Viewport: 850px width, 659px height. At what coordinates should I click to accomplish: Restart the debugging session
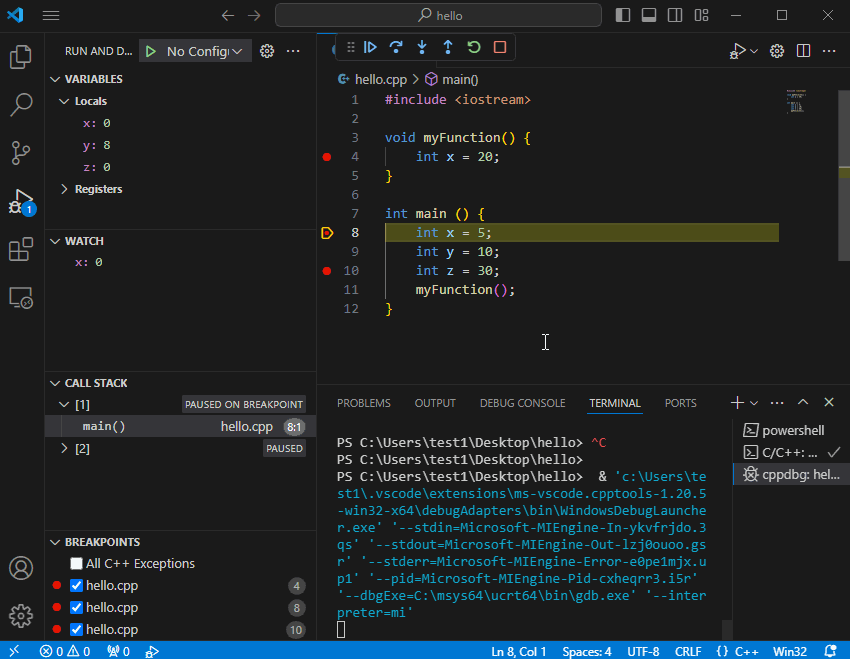pyautogui.click(x=474, y=47)
